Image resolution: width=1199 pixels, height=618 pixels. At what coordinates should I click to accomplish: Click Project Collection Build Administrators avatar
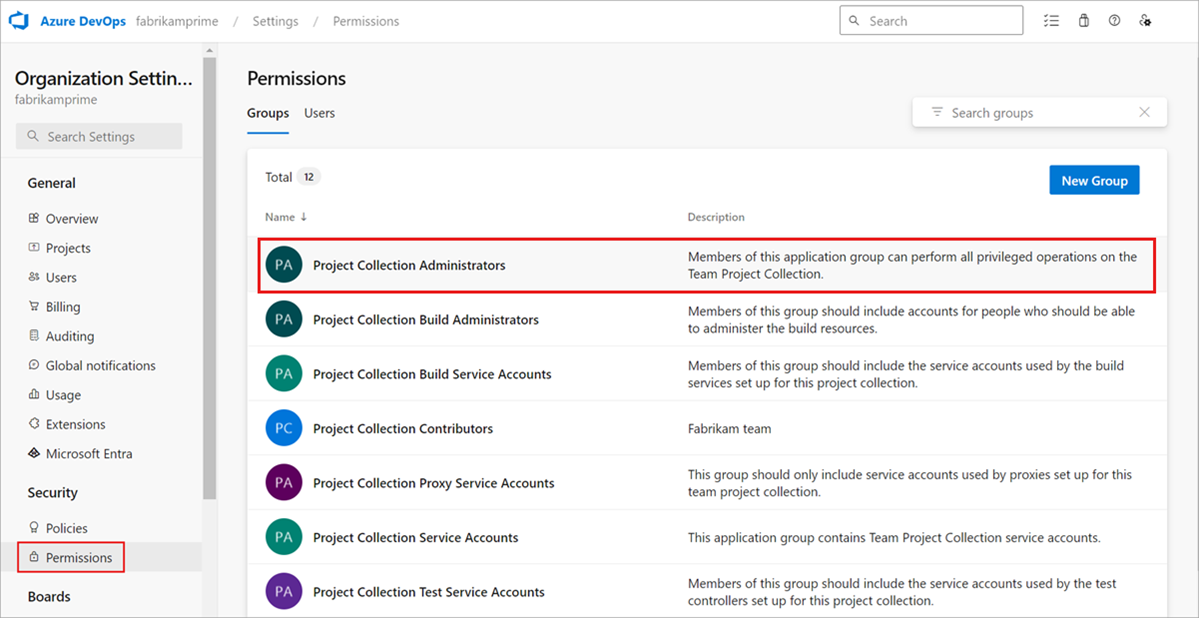(x=284, y=319)
